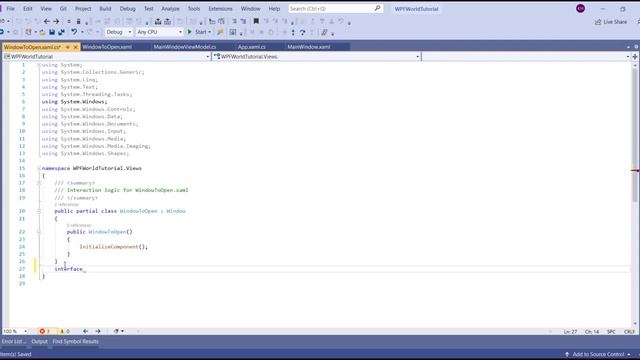Go to next issue arrow in status strip
The width and height of the screenshot is (640, 360).
pyautogui.click(x=98, y=331)
